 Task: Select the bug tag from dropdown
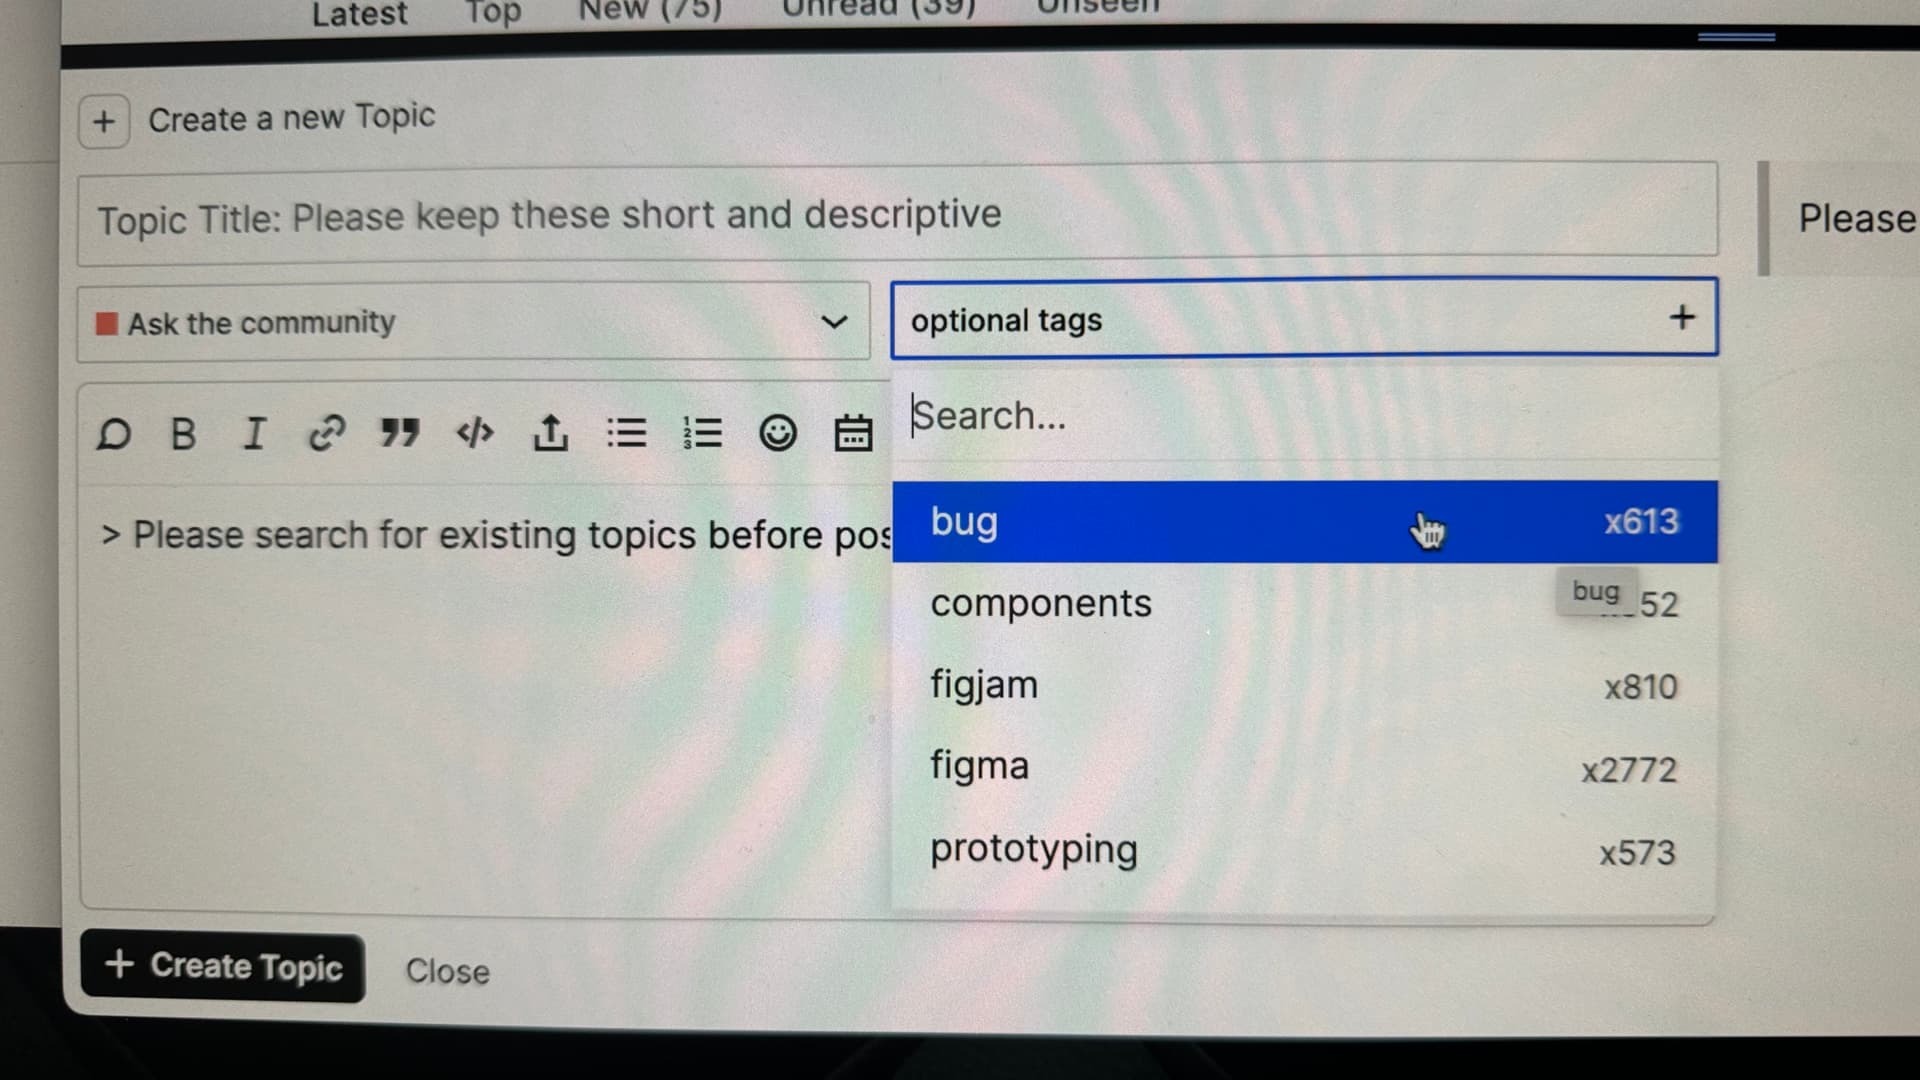(1305, 521)
